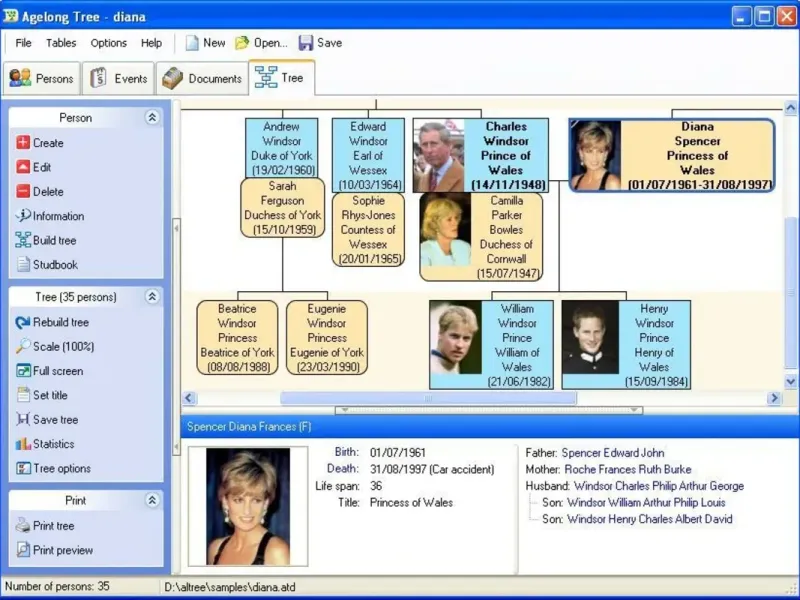The height and width of the screenshot is (600, 800).
Task: Click the Print tree printer icon
Action: [23, 525]
